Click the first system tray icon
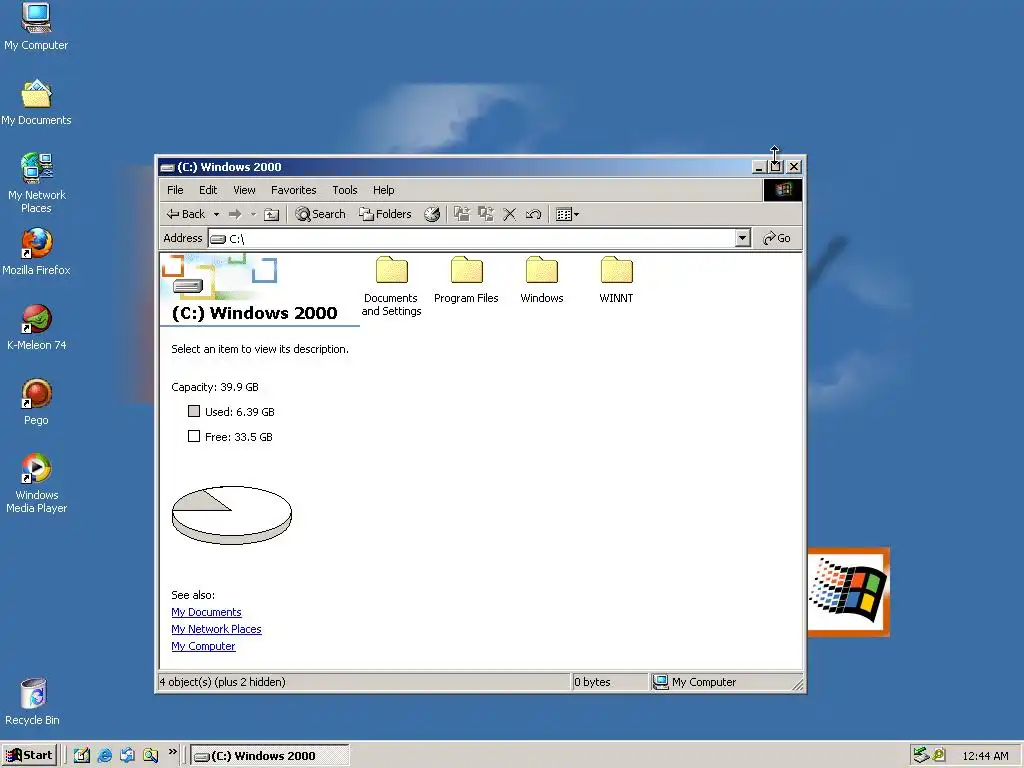This screenshot has height=768, width=1024. (921, 755)
